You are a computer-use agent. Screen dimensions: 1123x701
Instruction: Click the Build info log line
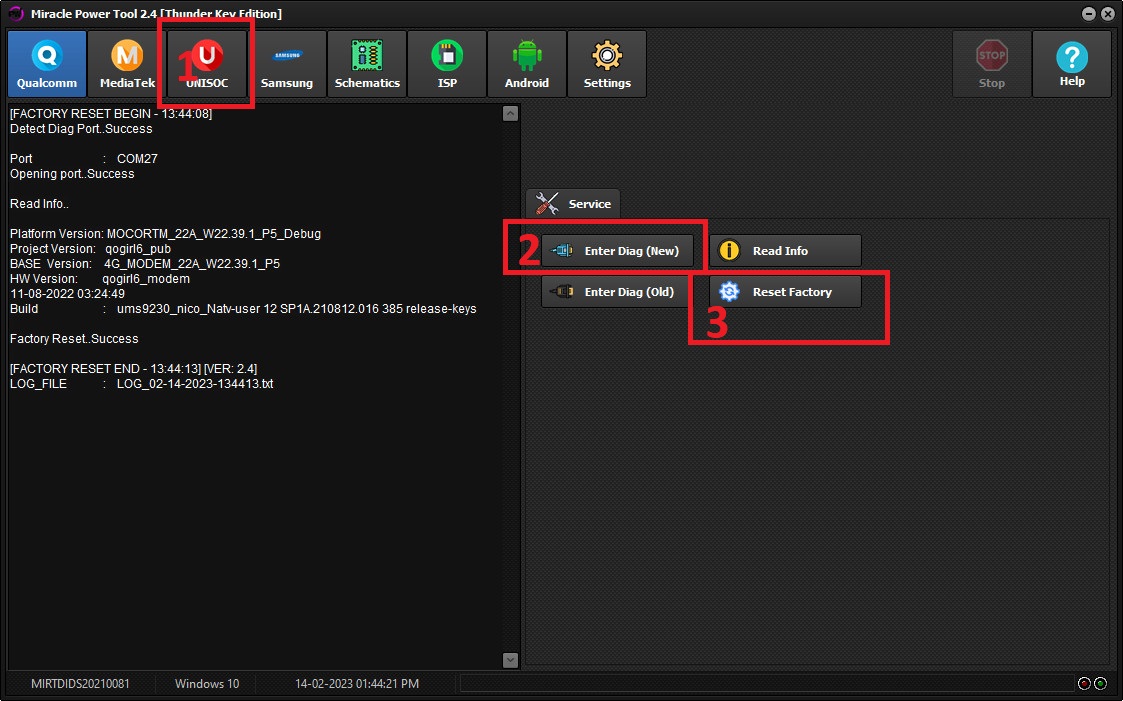click(x=243, y=309)
